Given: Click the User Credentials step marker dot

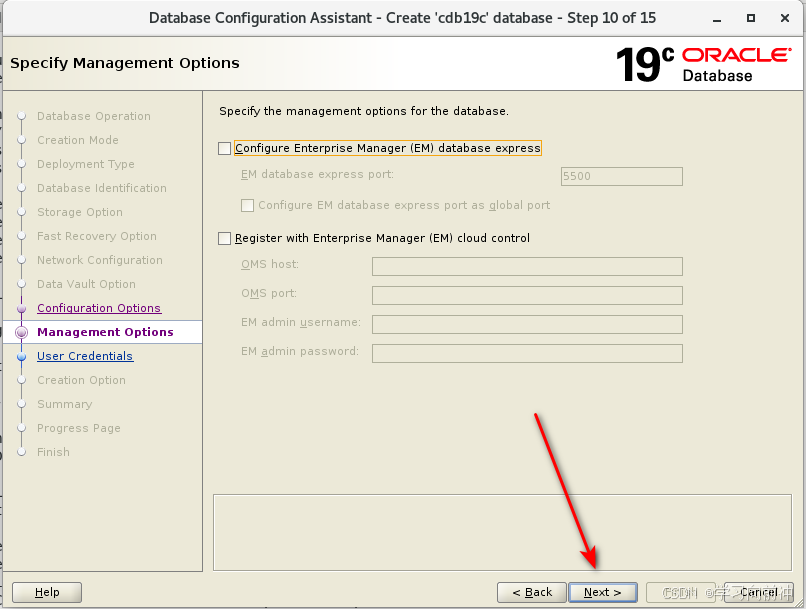Looking at the screenshot, I should pyautogui.click(x=21, y=356).
